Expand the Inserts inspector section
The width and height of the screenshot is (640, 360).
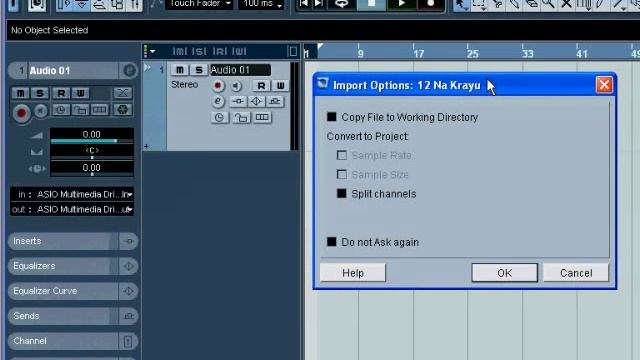(62, 241)
